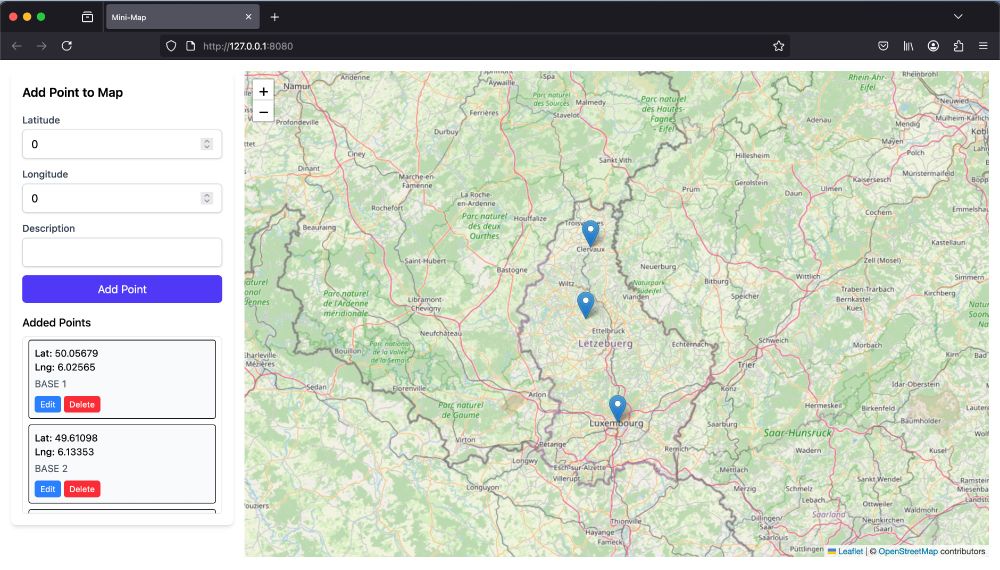Click the 'BASE 2' description text
Image resolution: width=1000 pixels, height=570 pixels.
[51, 469]
